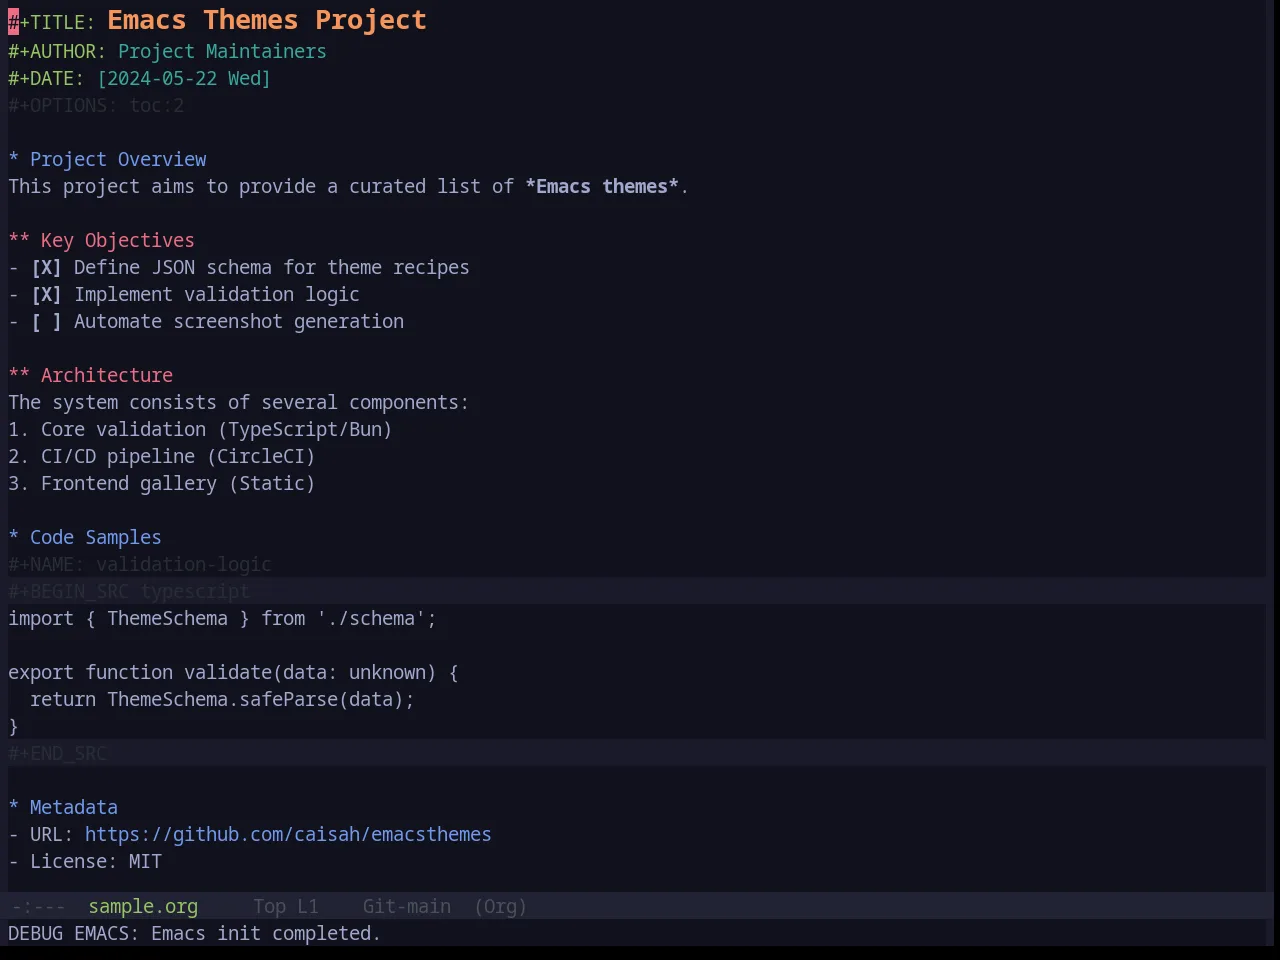Click the '- License: MIT' line
This screenshot has height=960, width=1280.
(85, 862)
